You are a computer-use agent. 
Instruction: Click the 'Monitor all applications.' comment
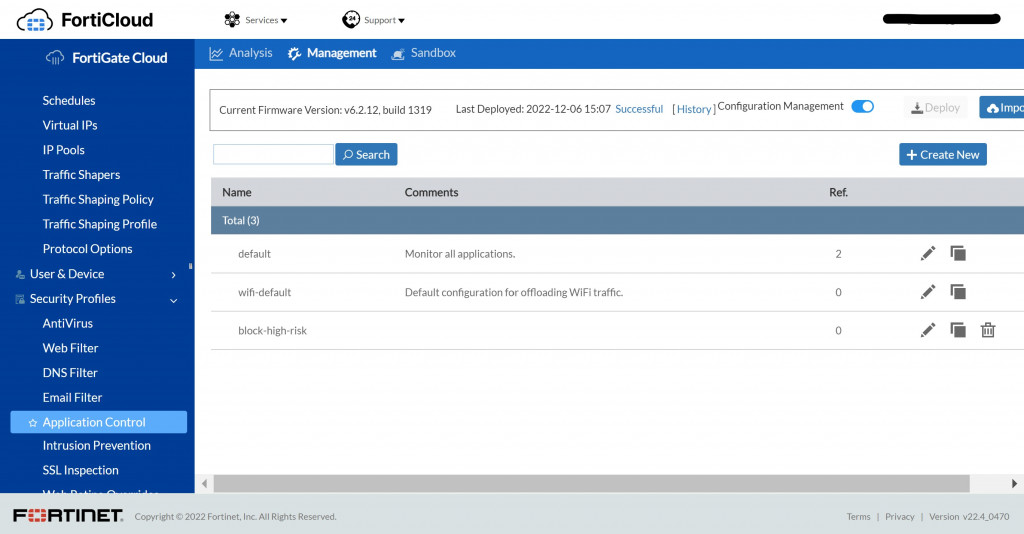(460, 254)
